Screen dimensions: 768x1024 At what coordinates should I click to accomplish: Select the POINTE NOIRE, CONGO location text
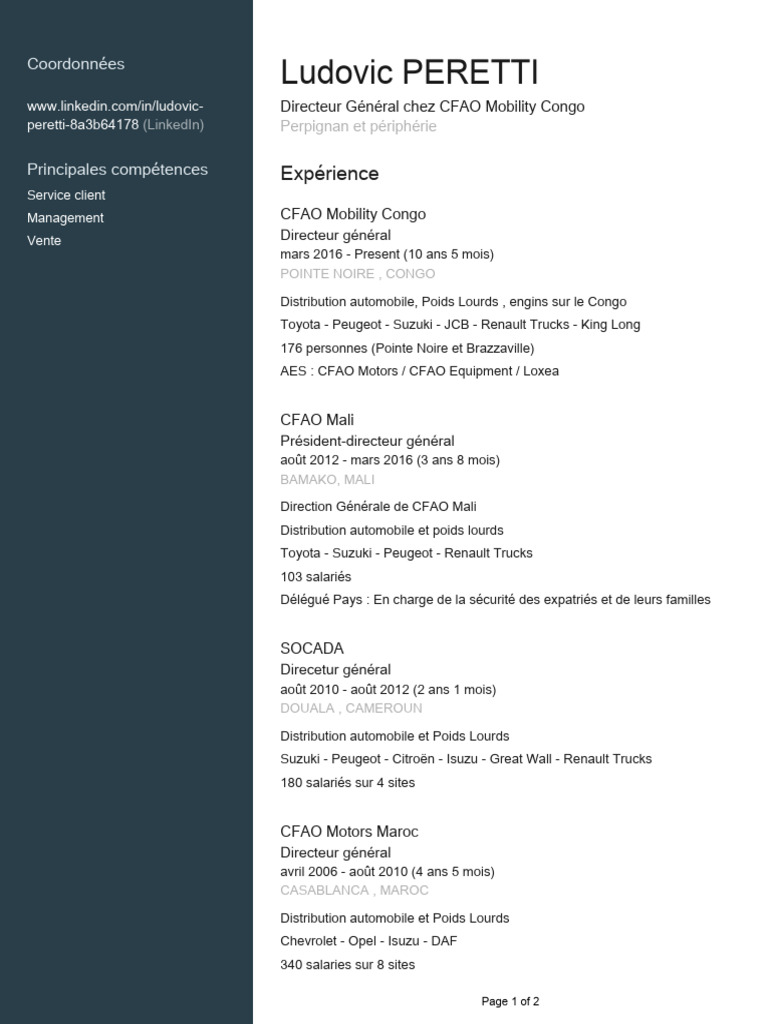click(358, 274)
